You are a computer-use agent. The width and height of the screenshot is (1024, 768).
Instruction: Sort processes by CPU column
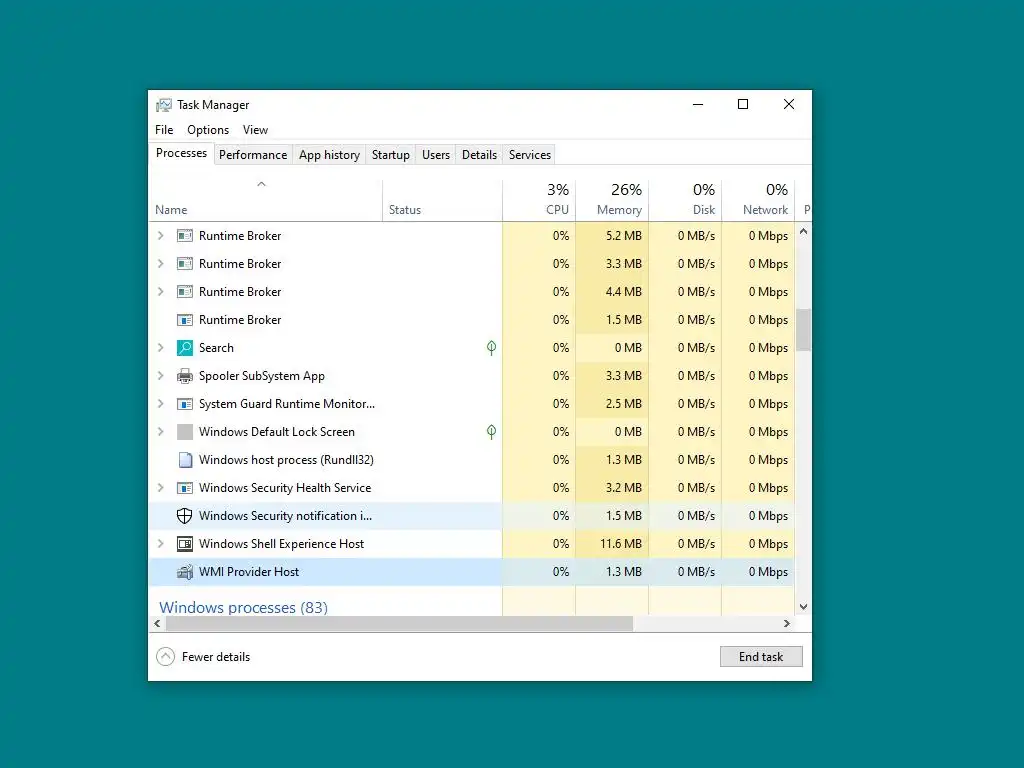539,200
